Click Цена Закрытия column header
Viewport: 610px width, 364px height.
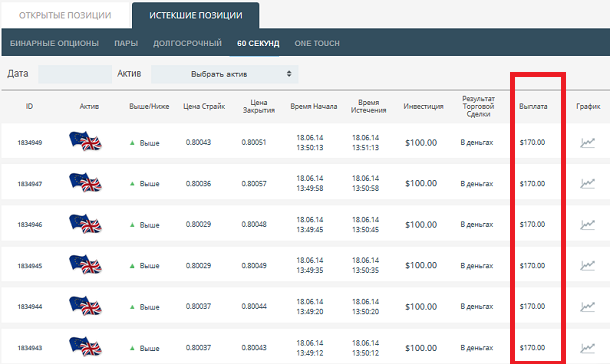pyautogui.click(x=259, y=106)
